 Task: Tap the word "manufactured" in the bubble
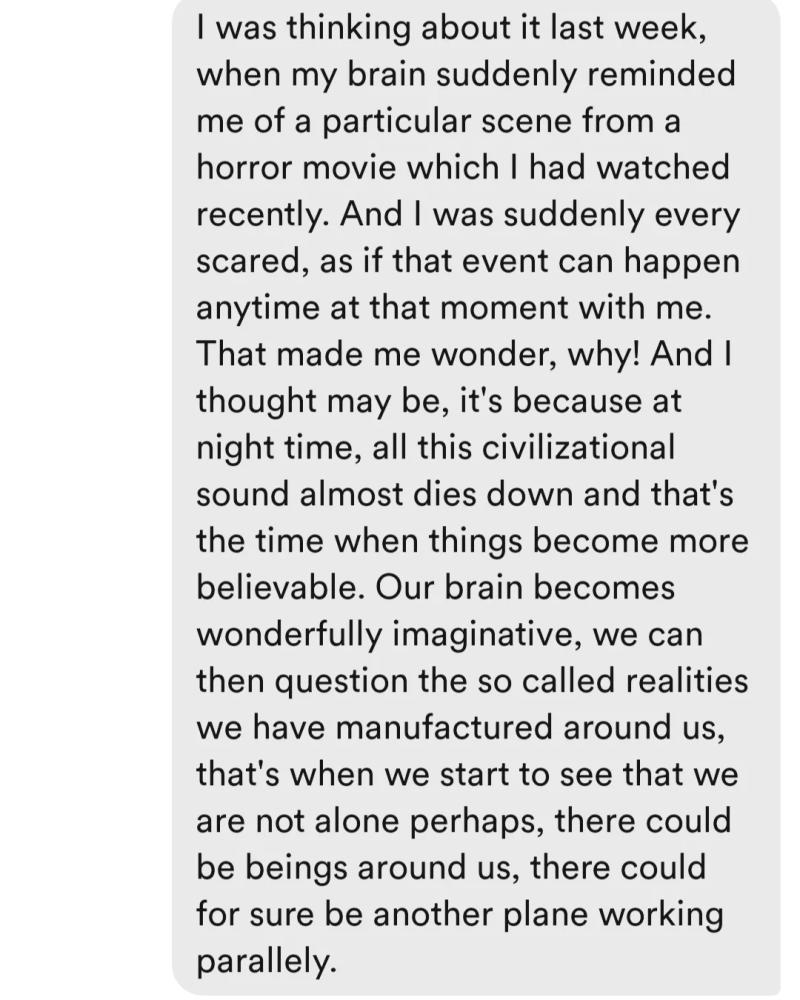tap(443, 727)
